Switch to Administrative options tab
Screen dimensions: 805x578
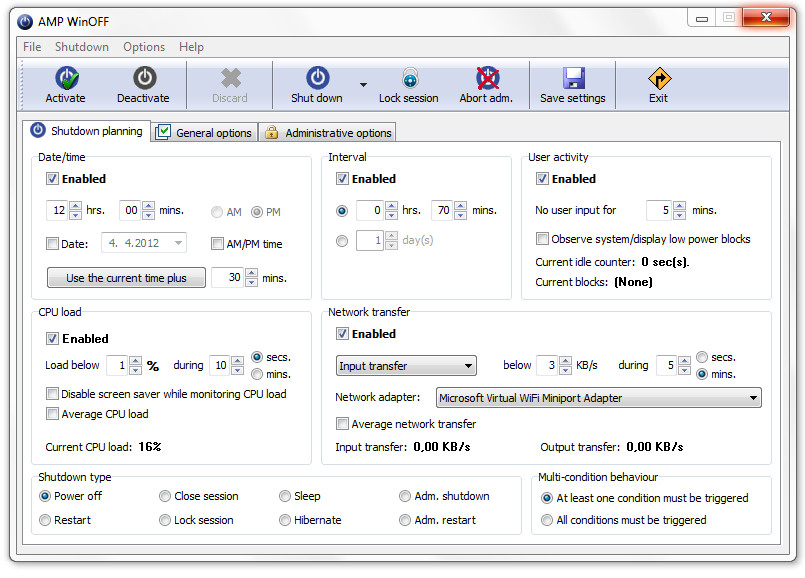click(328, 132)
